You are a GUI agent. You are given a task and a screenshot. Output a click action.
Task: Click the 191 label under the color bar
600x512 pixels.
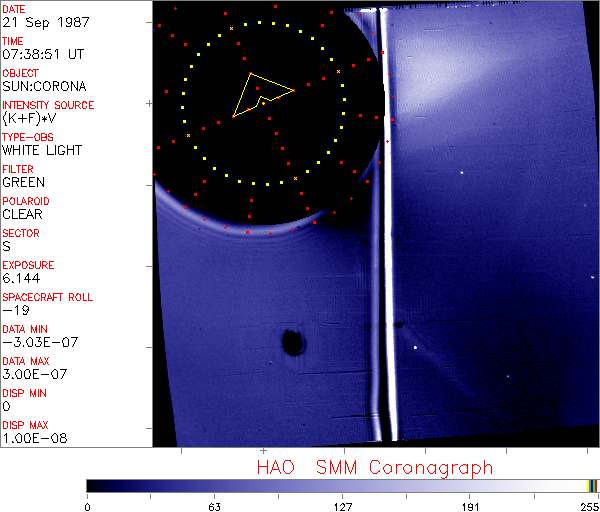click(470, 507)
